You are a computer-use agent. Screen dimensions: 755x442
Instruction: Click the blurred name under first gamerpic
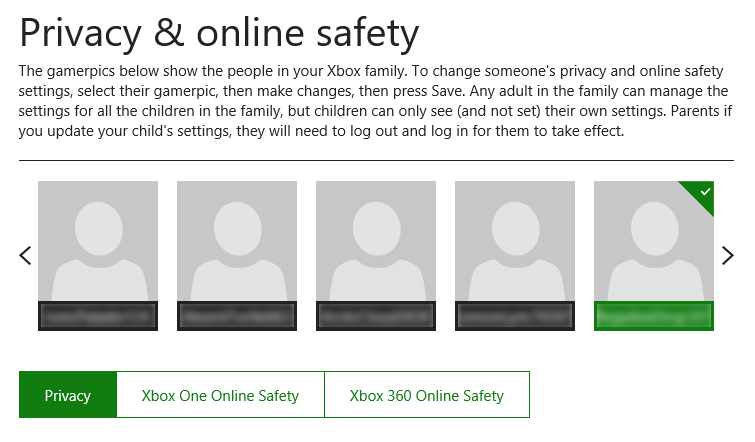coord(98,316)
